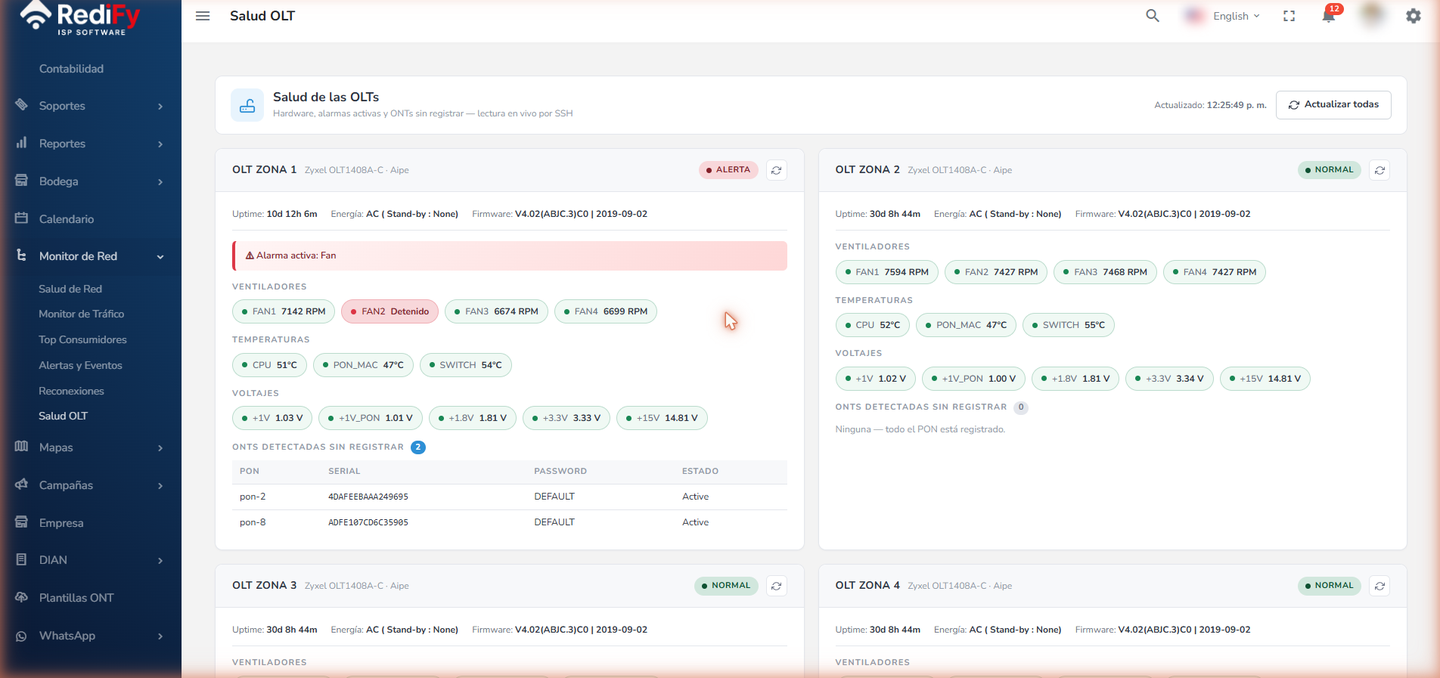
Task: Expand Soportes submenu chevron
Action: pos(160,106)
